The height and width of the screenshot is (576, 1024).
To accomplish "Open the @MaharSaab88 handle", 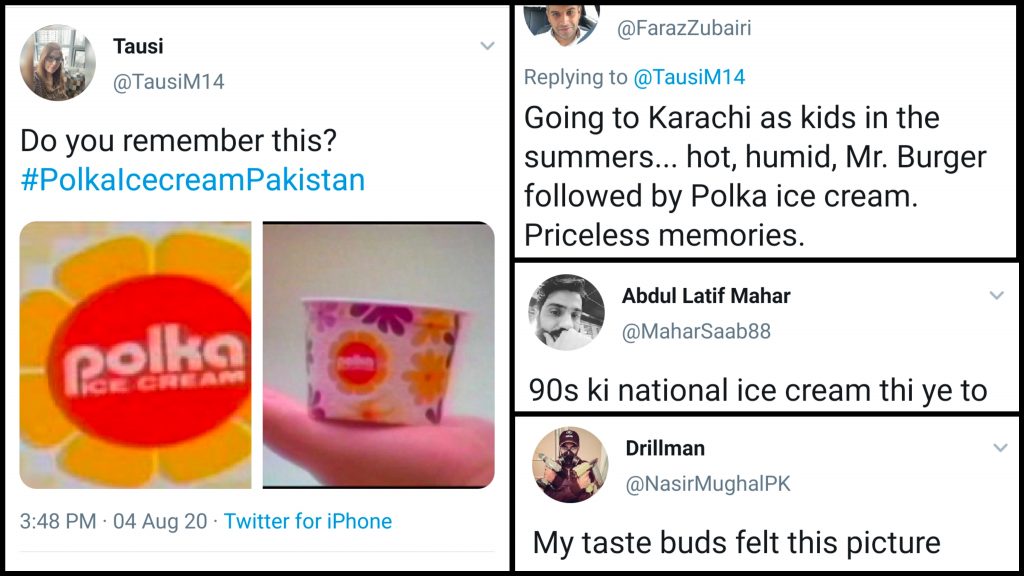I will (697, 331).
